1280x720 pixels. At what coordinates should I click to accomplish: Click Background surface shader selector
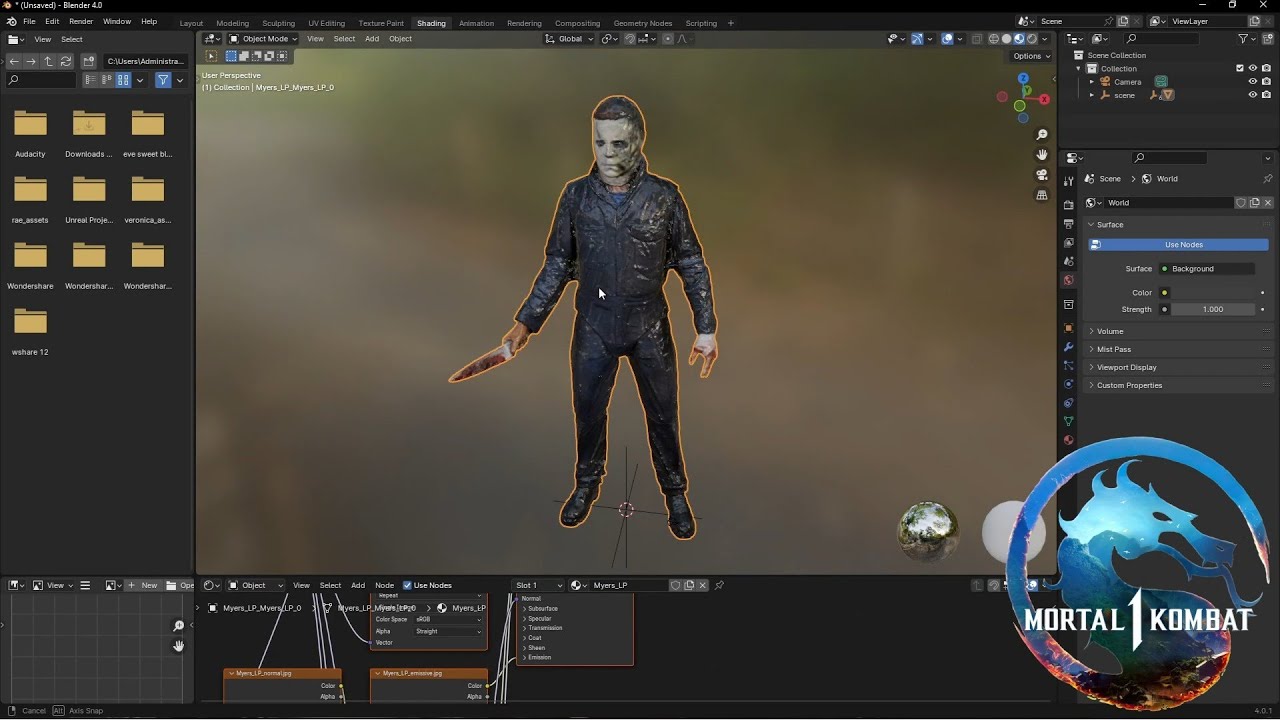[x=1206, y=269]
